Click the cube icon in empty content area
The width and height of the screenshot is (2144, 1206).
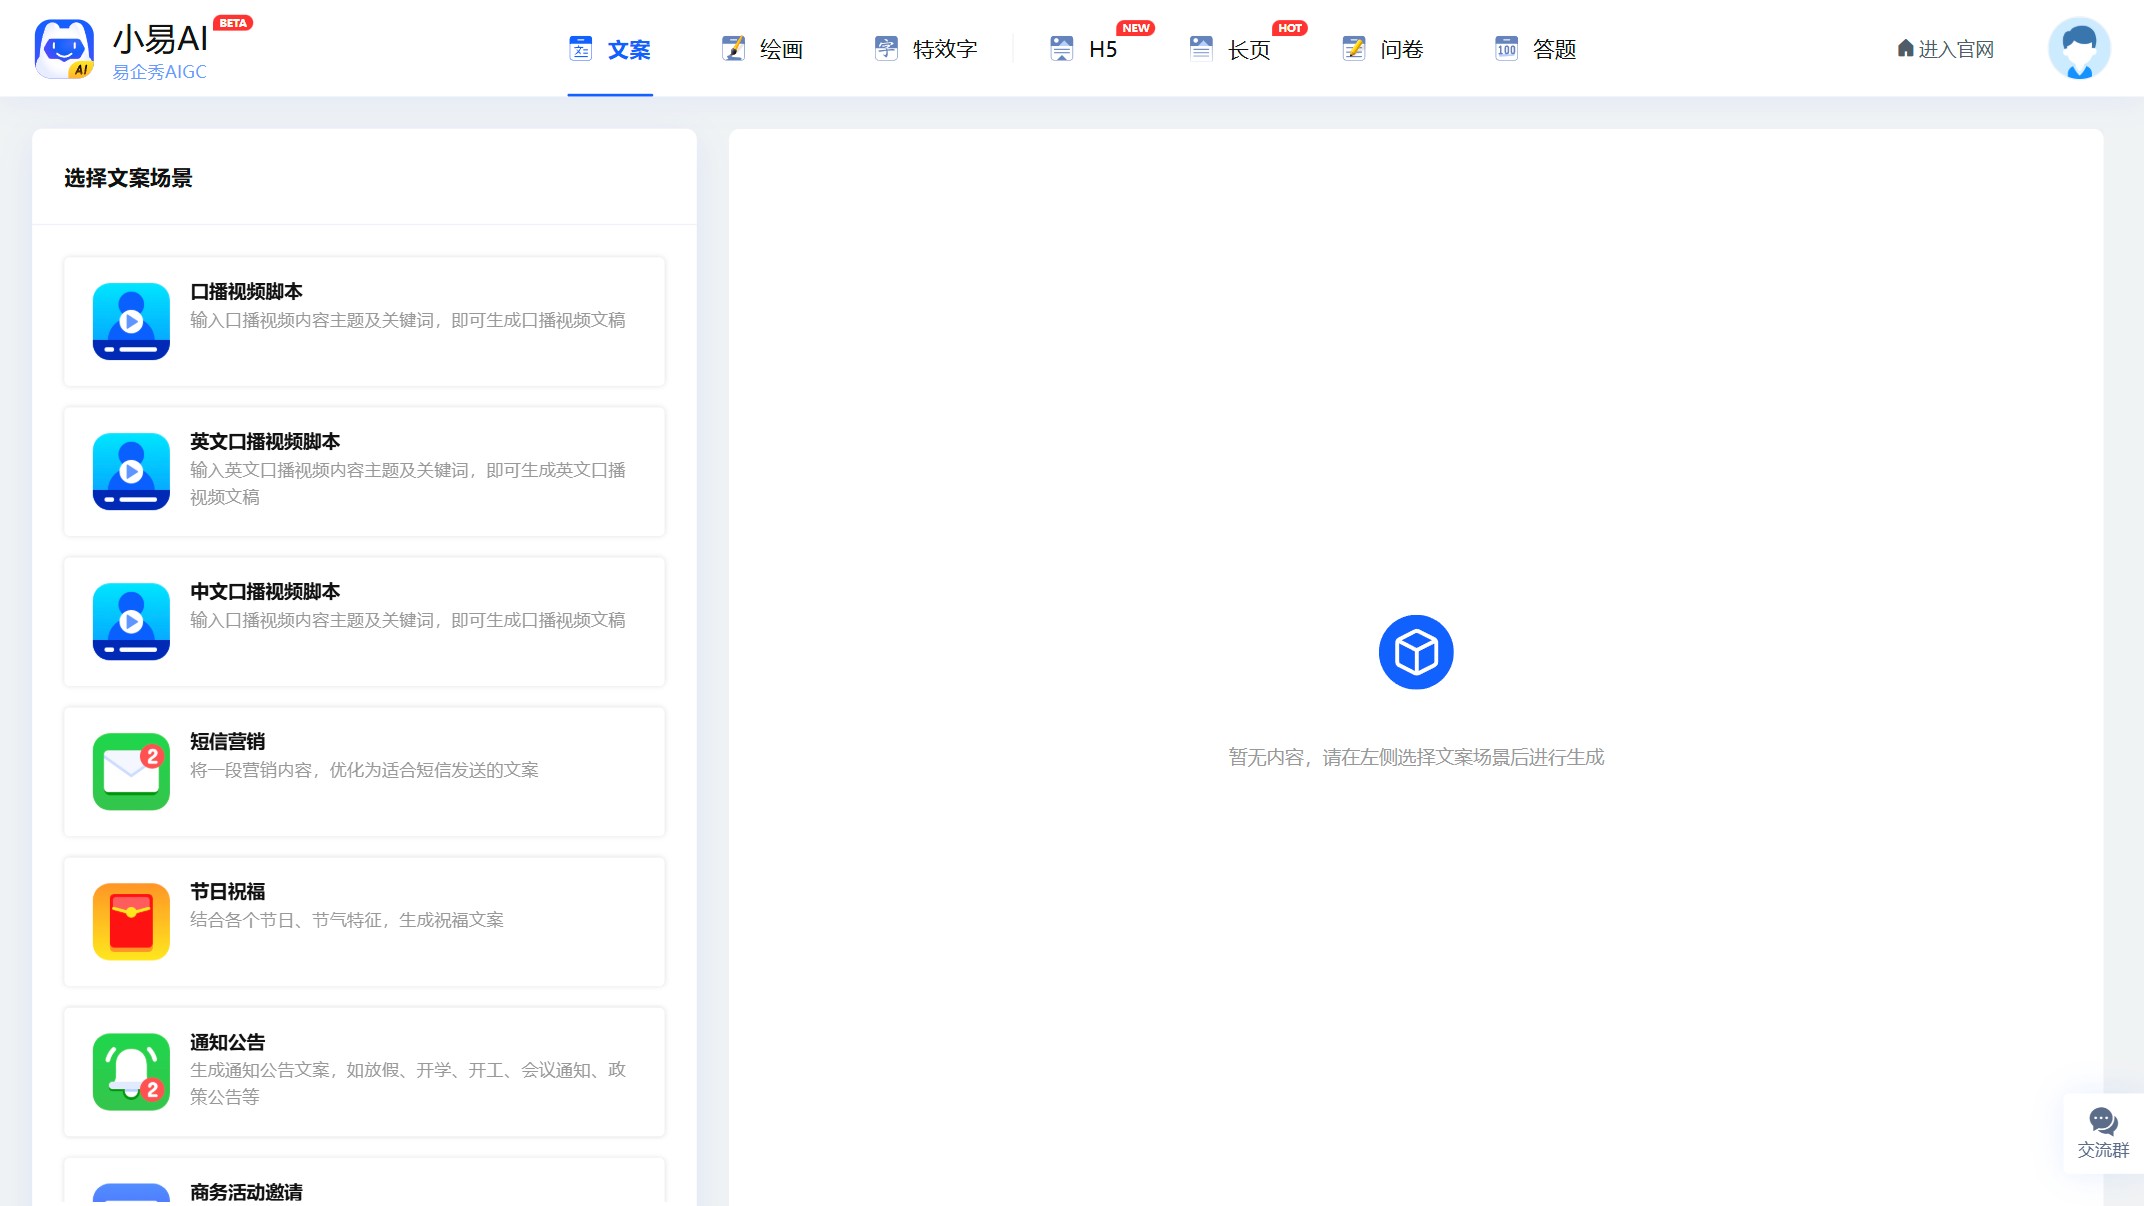[x=1416, y=651]
